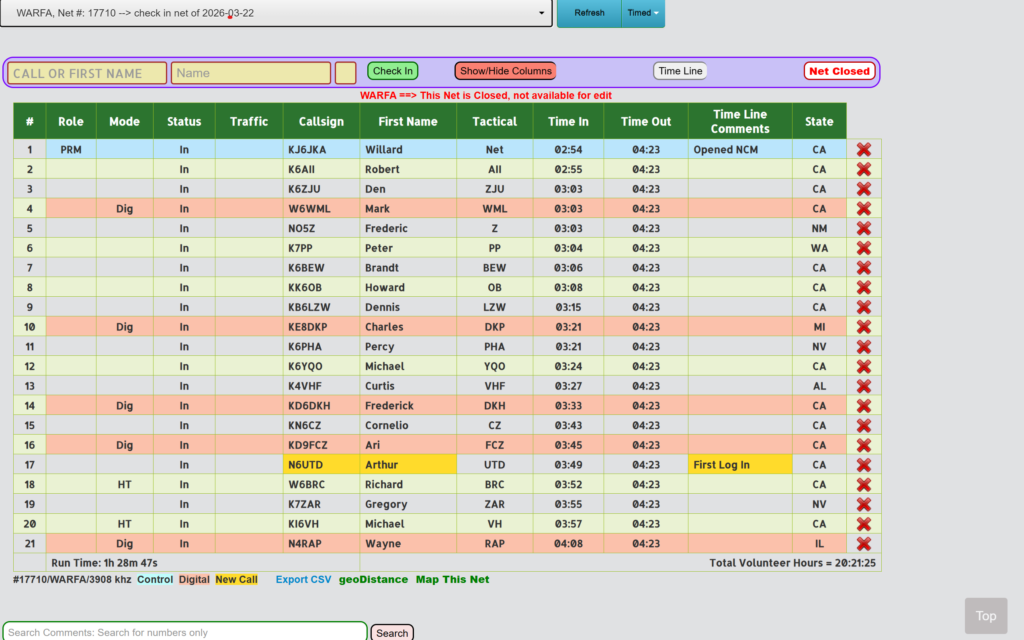Open the Map This Net link
This screenshot has width=1024, height=640.
(x=452, y=579)
